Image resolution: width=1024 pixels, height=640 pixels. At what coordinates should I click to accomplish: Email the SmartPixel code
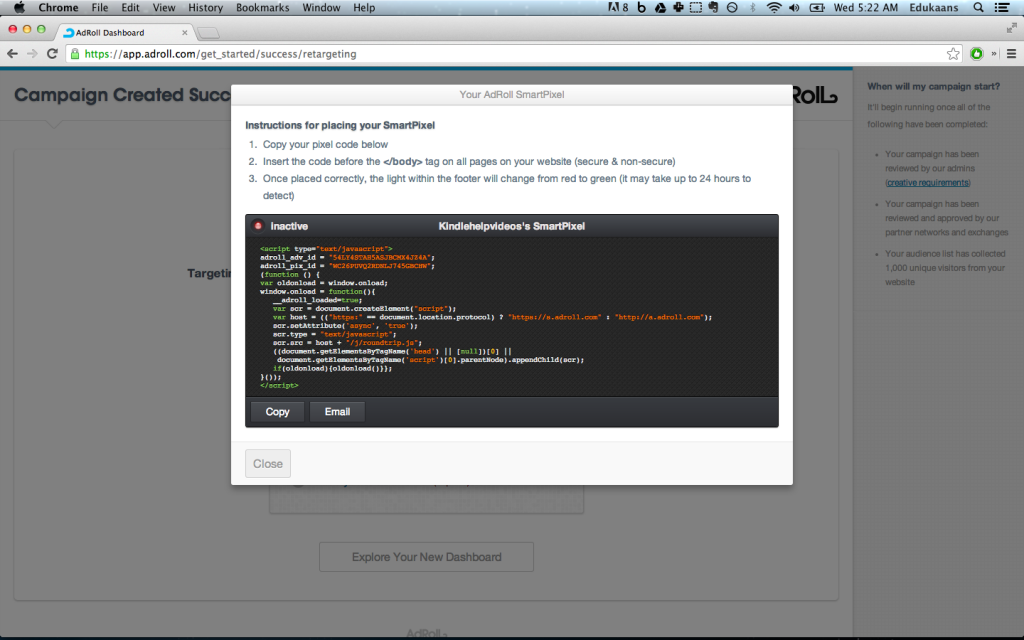(337, 412)
